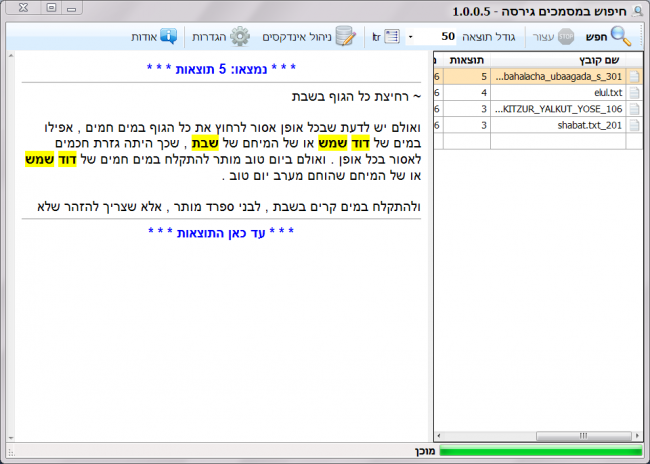This screenshot has width=650, height=464.
Task: Click the מוכן status label
Action: point(425,451)
